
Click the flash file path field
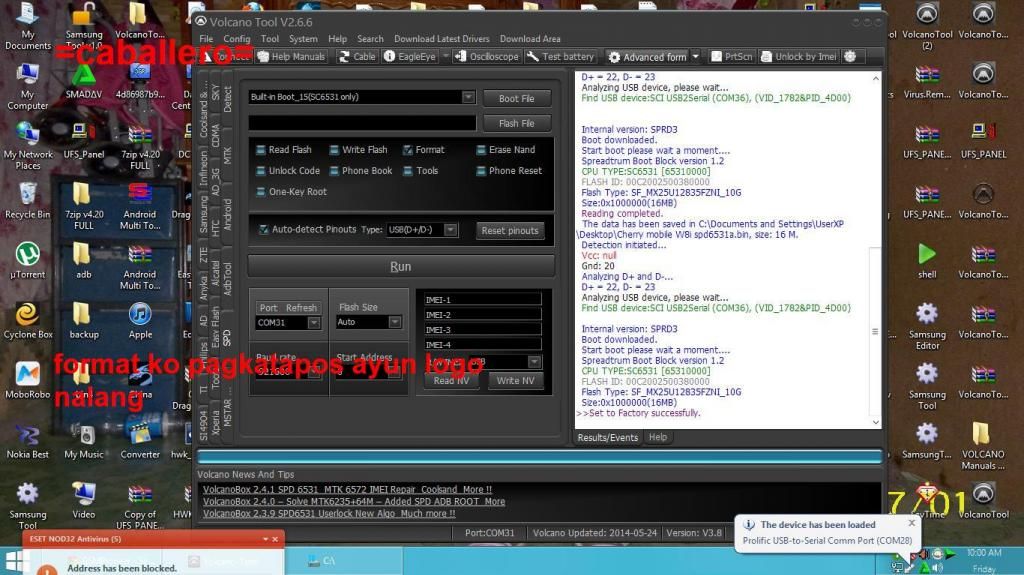tap(362, 123)
